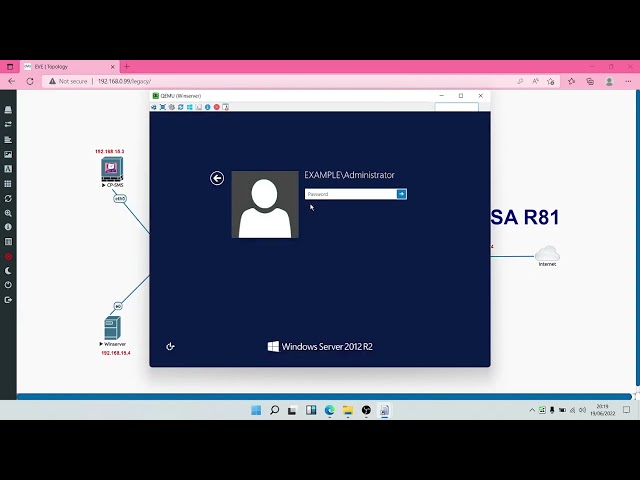
Task: Click the 192.168.15.3 IP label
Action: point(109,151)
